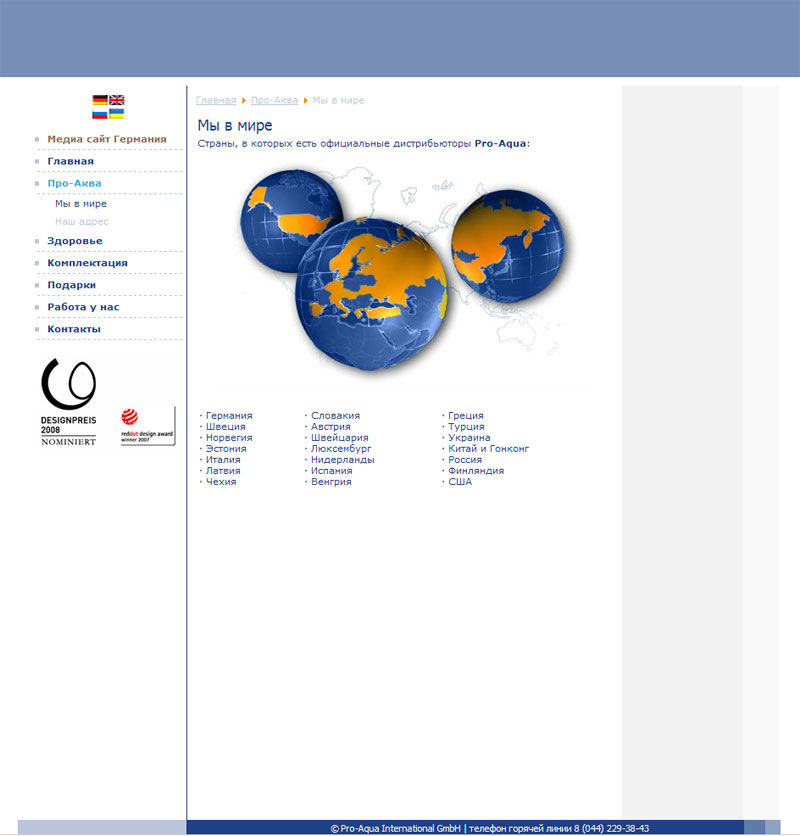Select Россия in the country list
Image resolution: width=800 pixels, height=836 pixels.
click(x=465, y=460)
